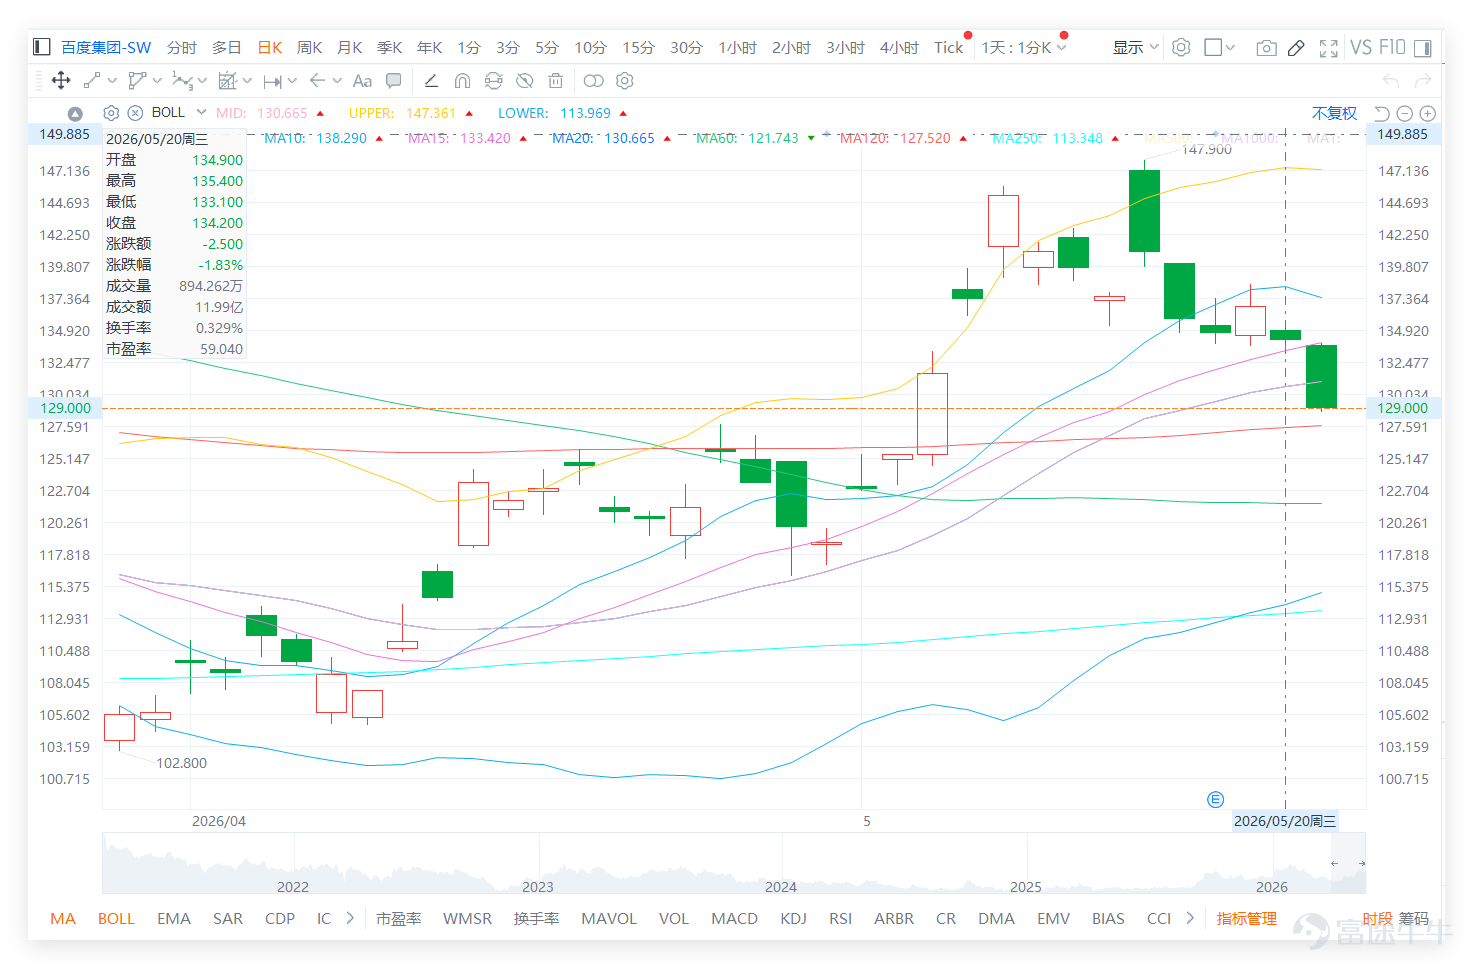Image resolution: width=1473 pixels, height=968 pixels.
Task: Select the wave pattern drawing tool
Action: click(x=182, y=81)
